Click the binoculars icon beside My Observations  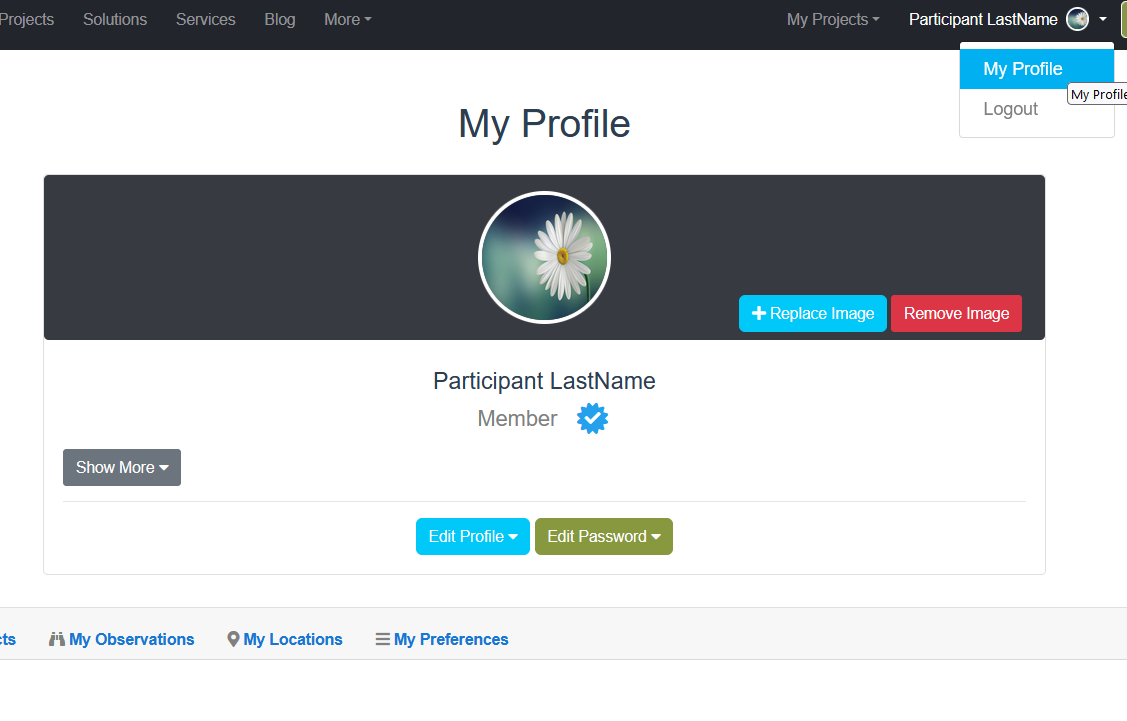[57, 639]
